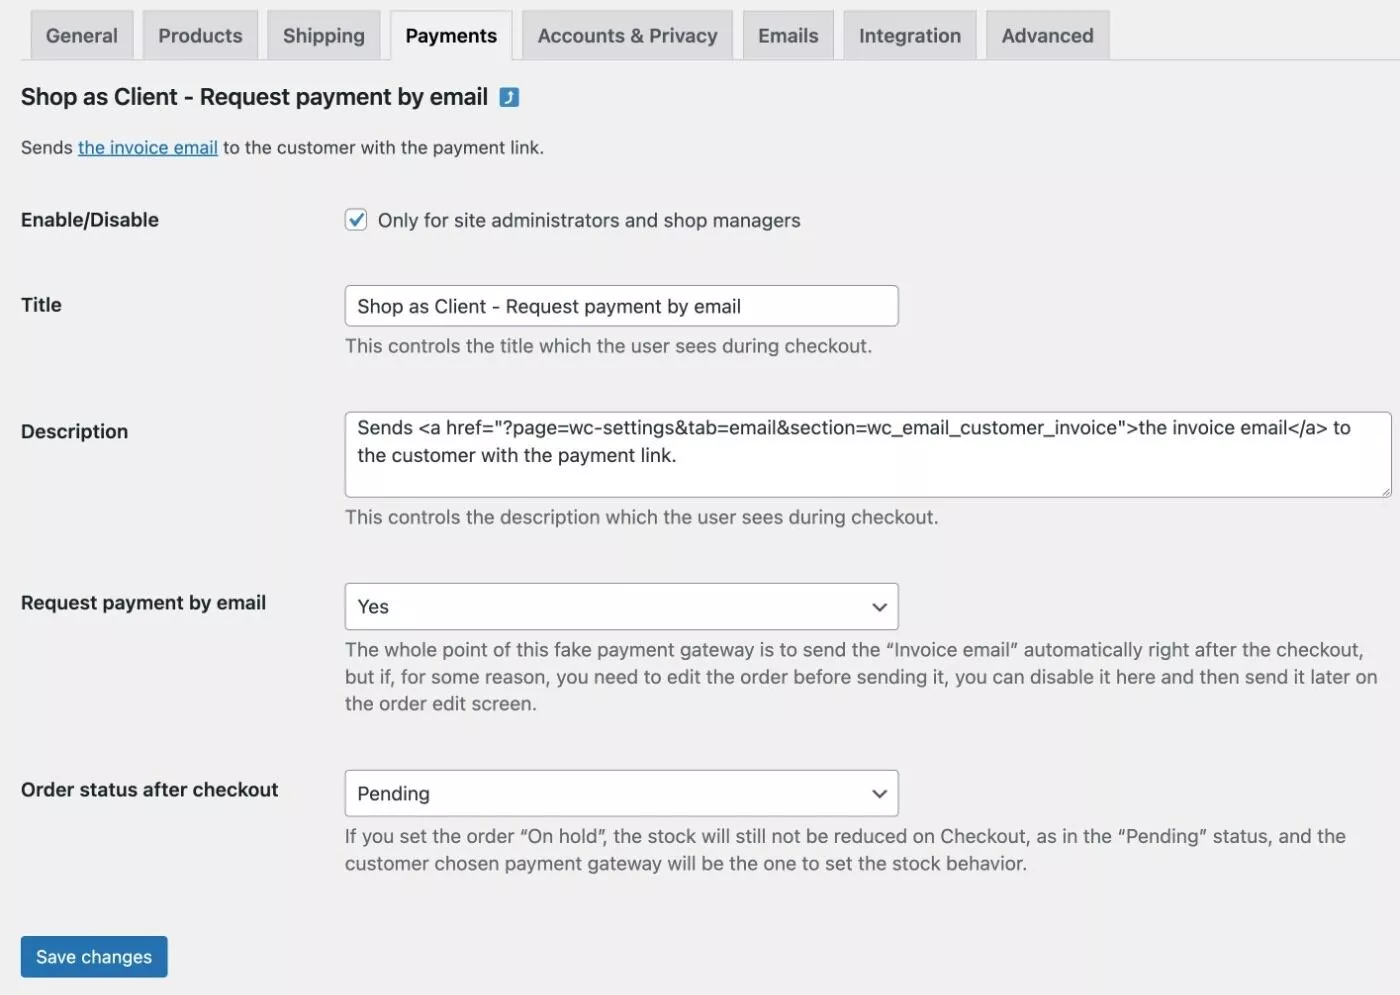Click into the Title text field
This screenshot has height=995, width=1400.
pyautogui.click(x=621, y=306)
